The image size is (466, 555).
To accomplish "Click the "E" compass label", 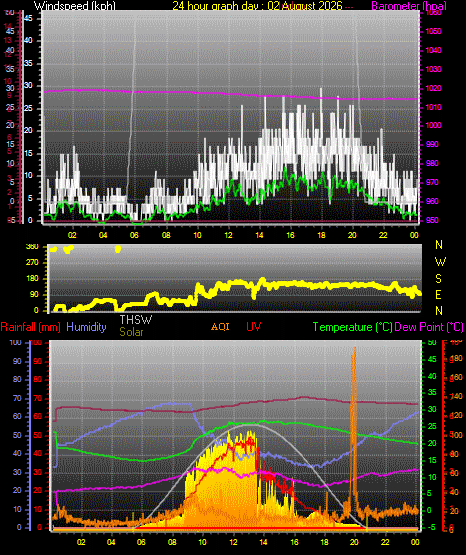I will pos(438,294).
